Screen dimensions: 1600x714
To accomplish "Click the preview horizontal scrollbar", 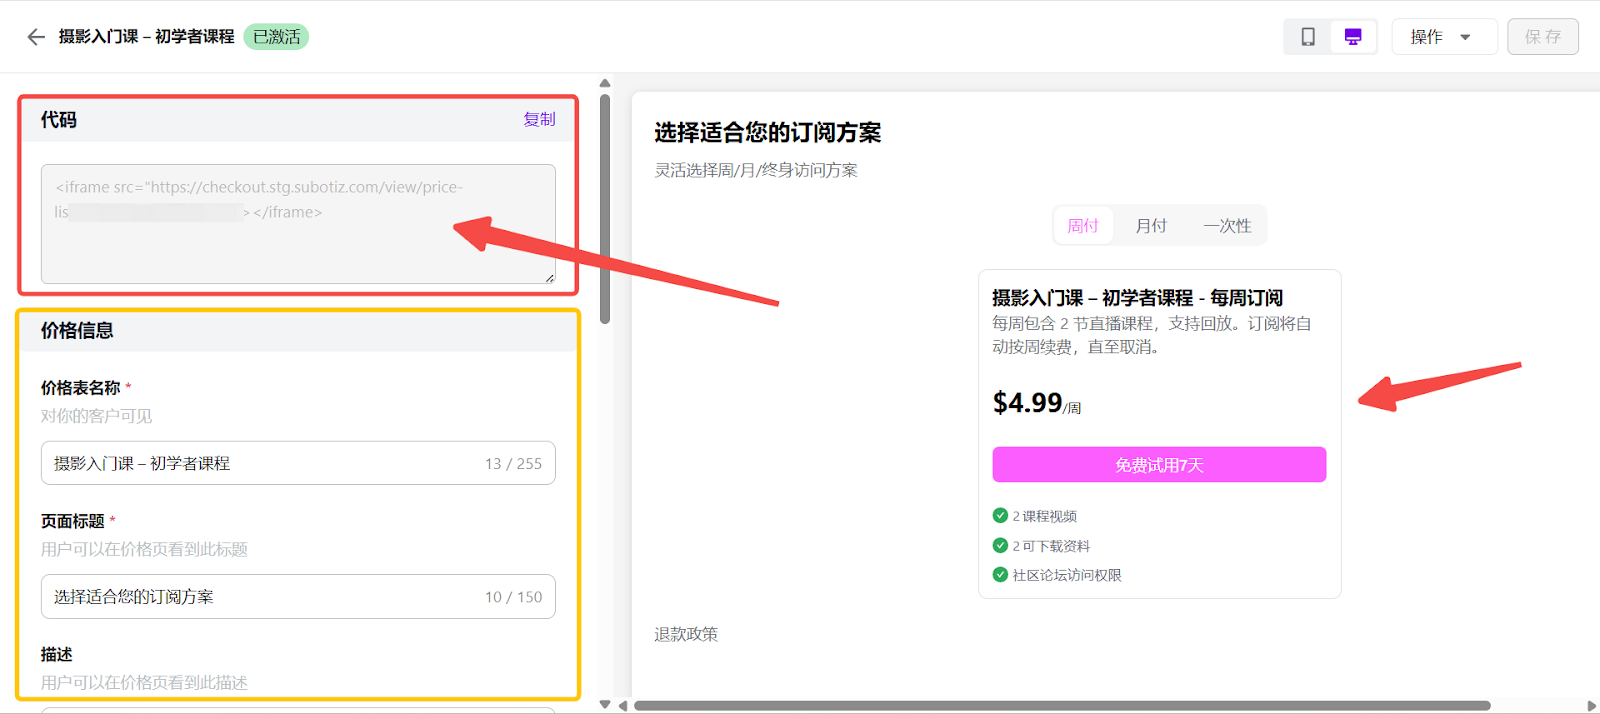I will (x=1060, y=706).
